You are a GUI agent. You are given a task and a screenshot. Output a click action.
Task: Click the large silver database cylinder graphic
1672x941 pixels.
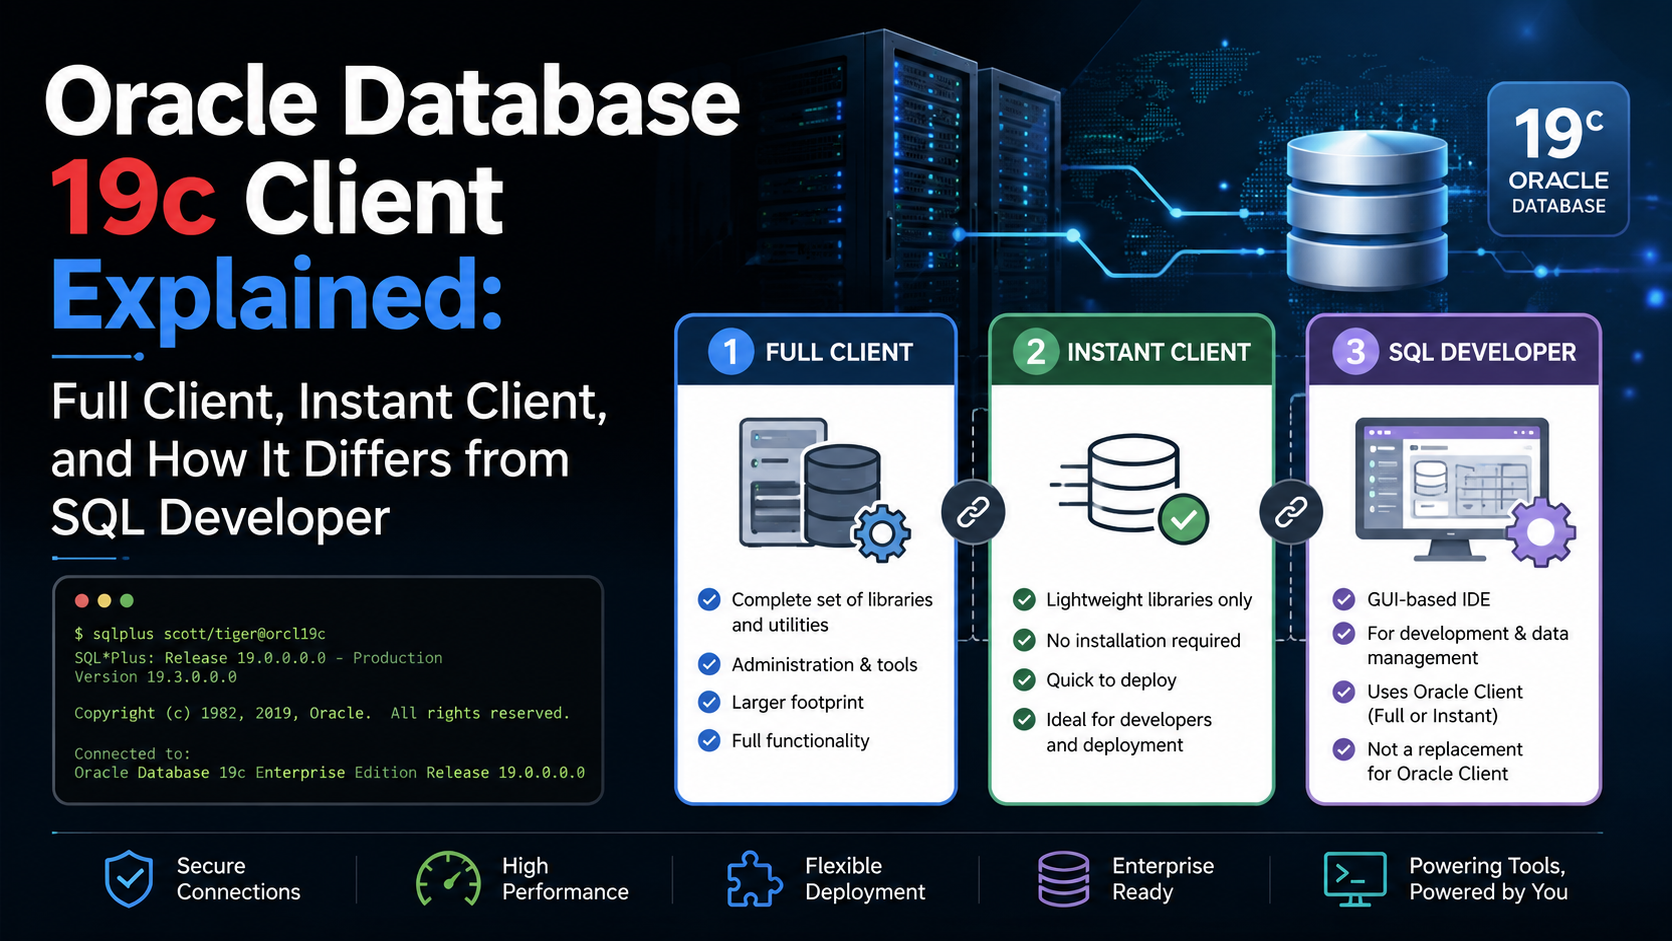tap(1367, 210)
